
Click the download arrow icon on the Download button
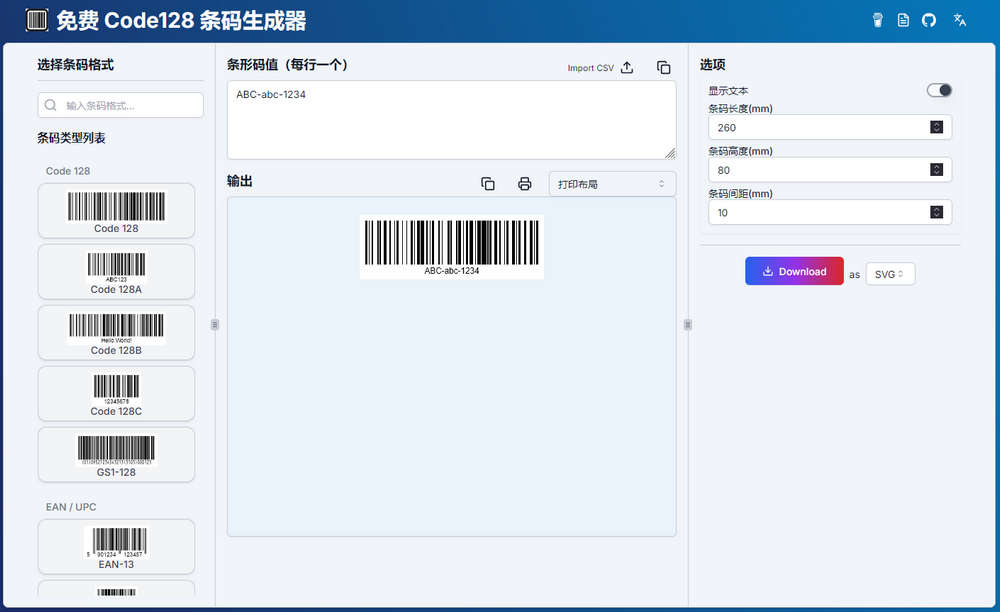(768, 272)
